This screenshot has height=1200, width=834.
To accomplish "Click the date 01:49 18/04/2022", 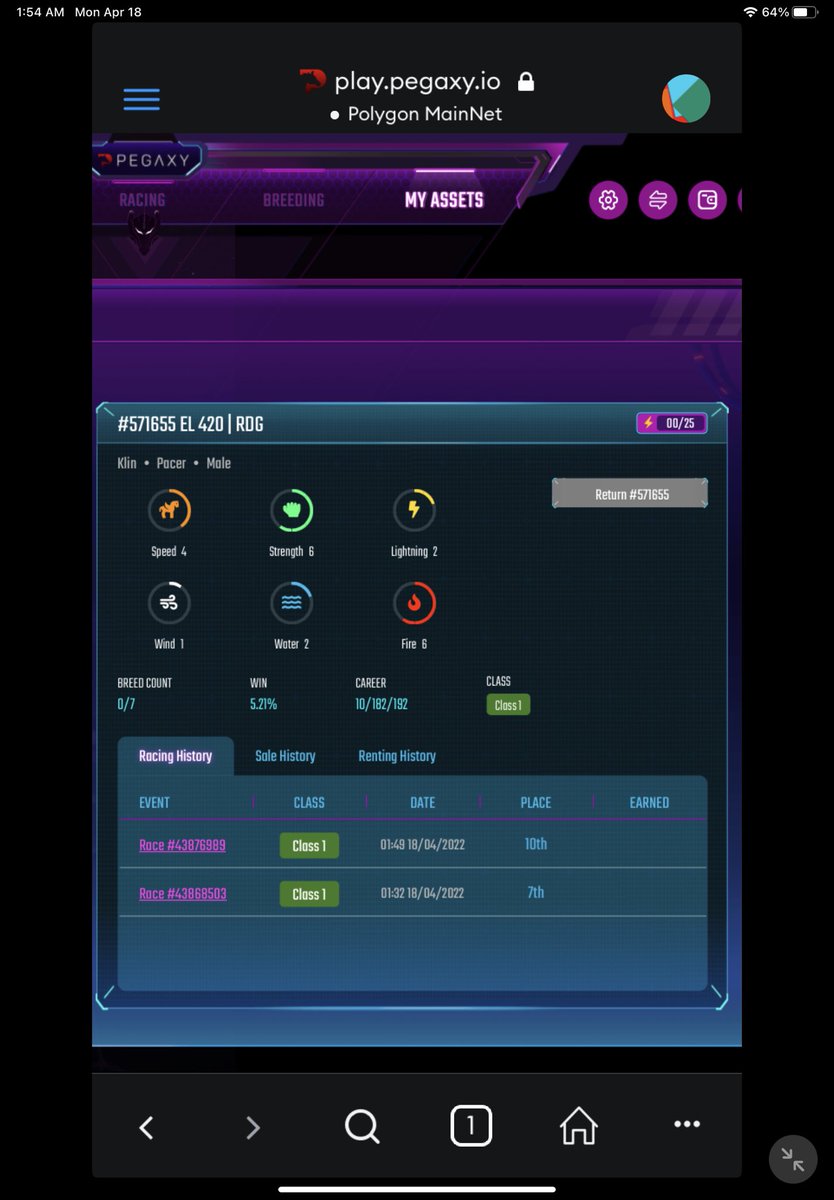I will (422, 845).
